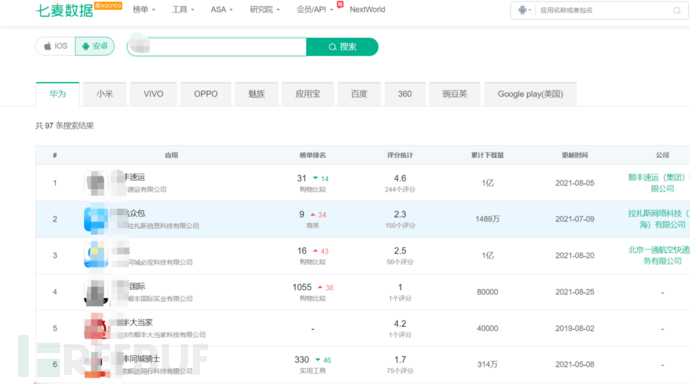Select 安卓 platform toggle
Viewport: 690px width, 384px height.
95,46
